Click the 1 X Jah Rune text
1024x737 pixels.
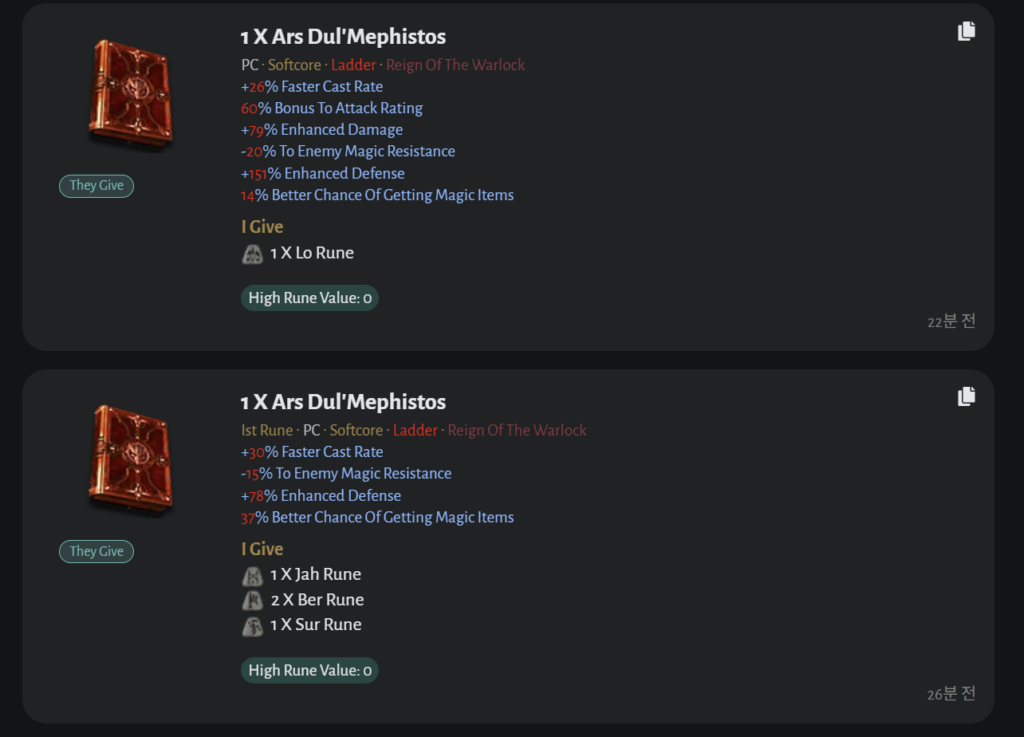coord(315,575)
